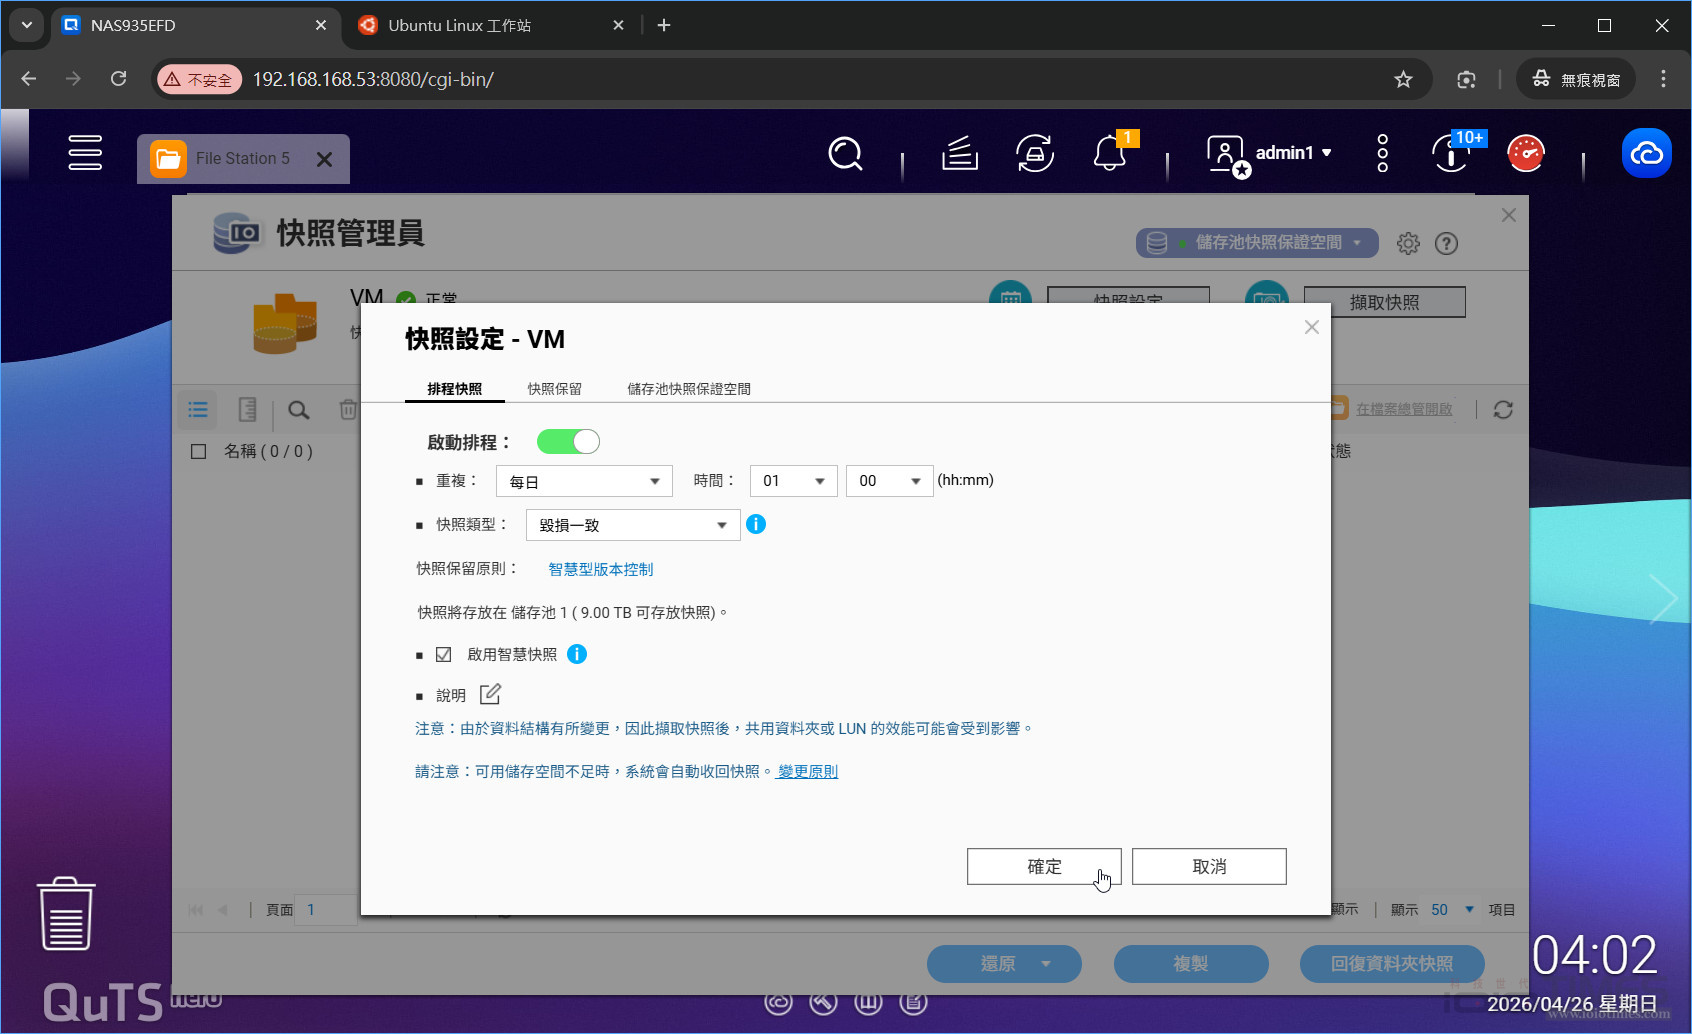1692x1034 pixels.
Task: Disable the 啟動排程 schedule toggle
Action: click(x=567, y=441)
